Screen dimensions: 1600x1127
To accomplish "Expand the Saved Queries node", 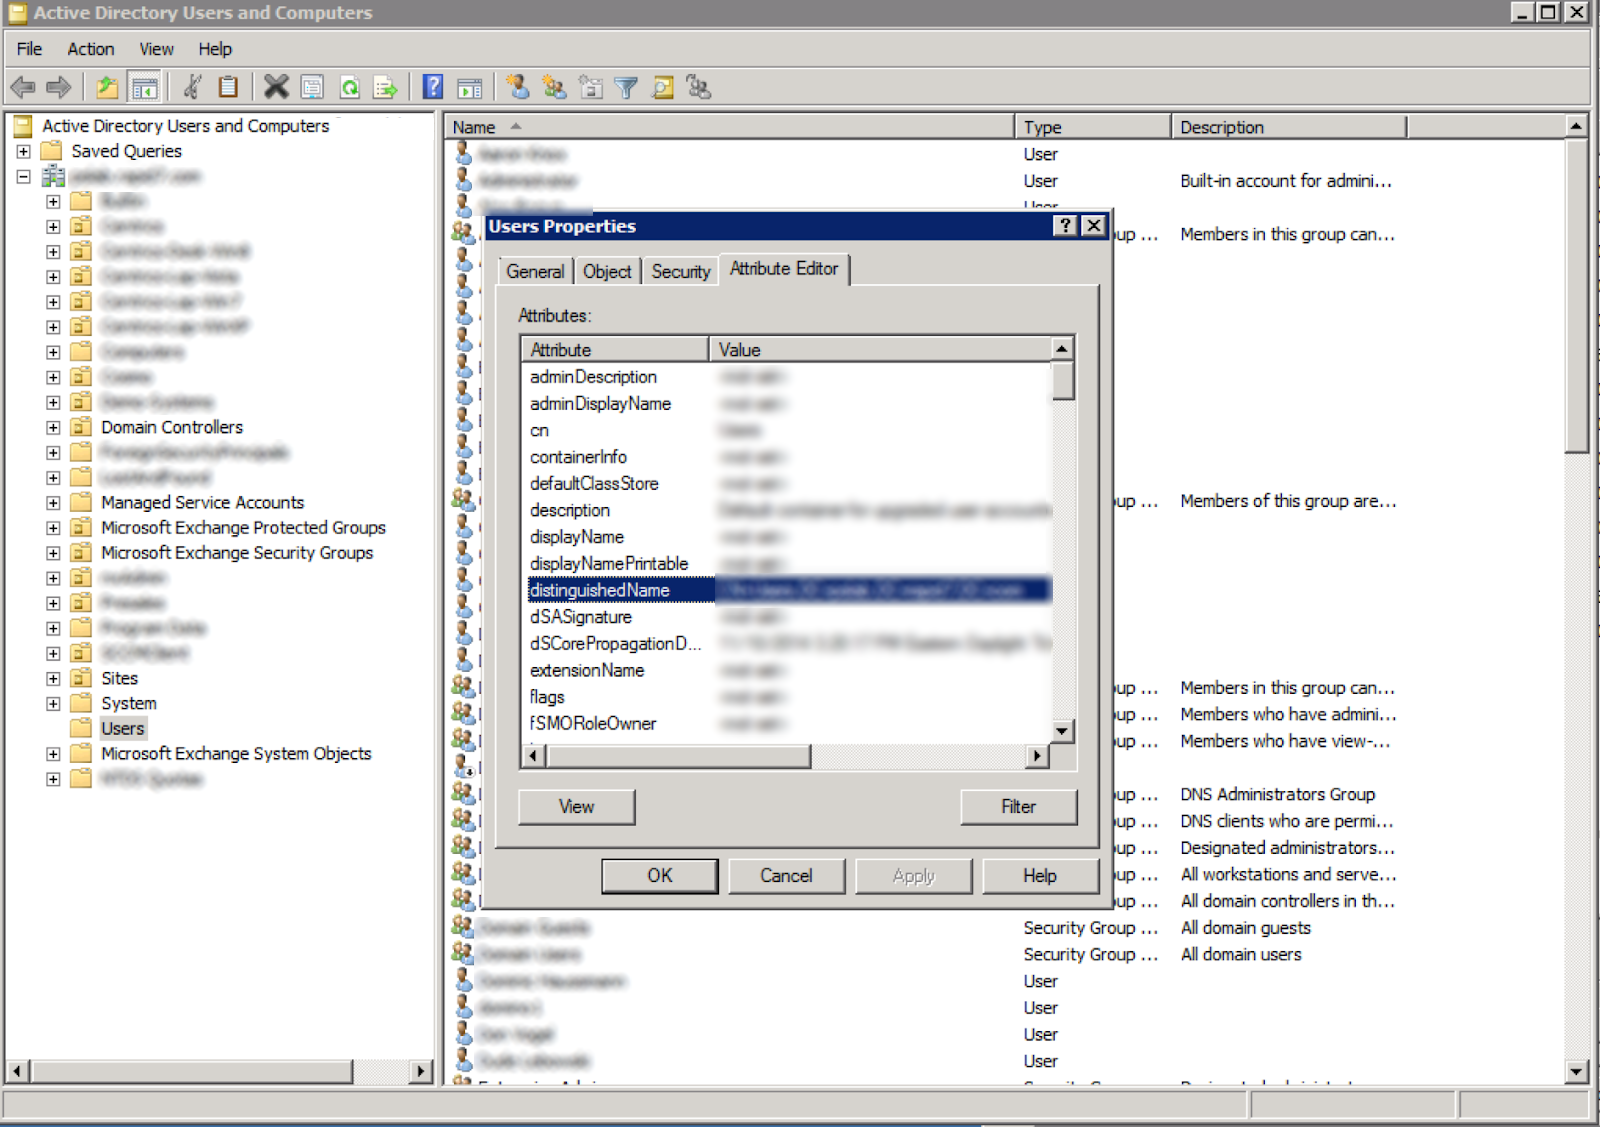I will click(x=23, y=151).
